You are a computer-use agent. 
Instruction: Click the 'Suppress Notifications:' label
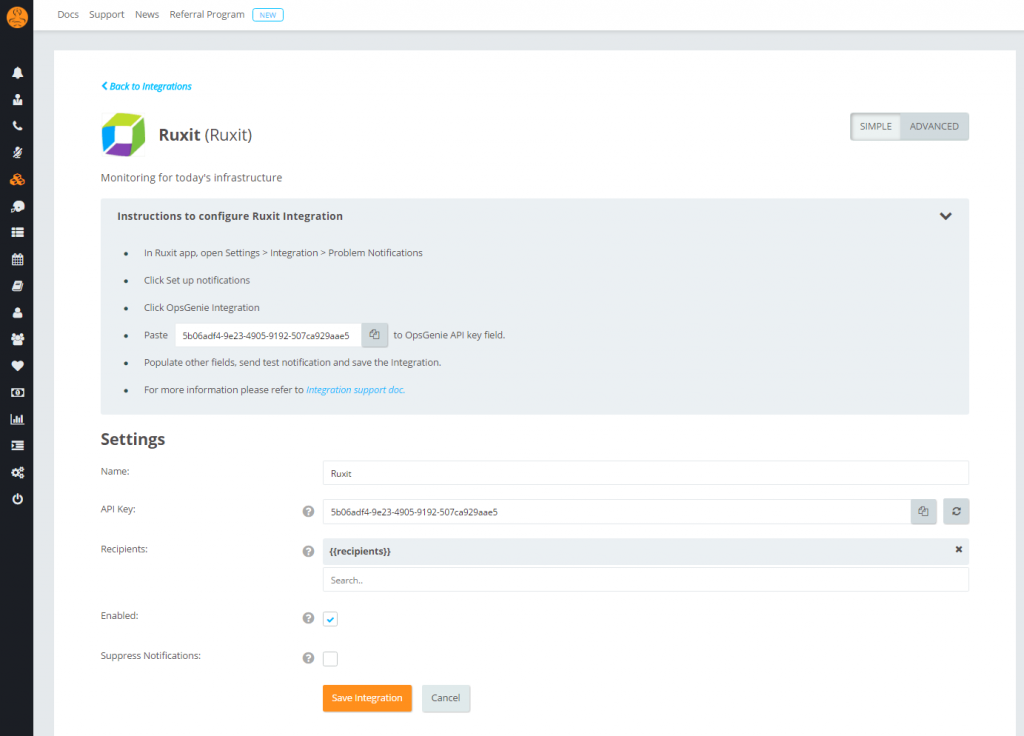point(150,656)
